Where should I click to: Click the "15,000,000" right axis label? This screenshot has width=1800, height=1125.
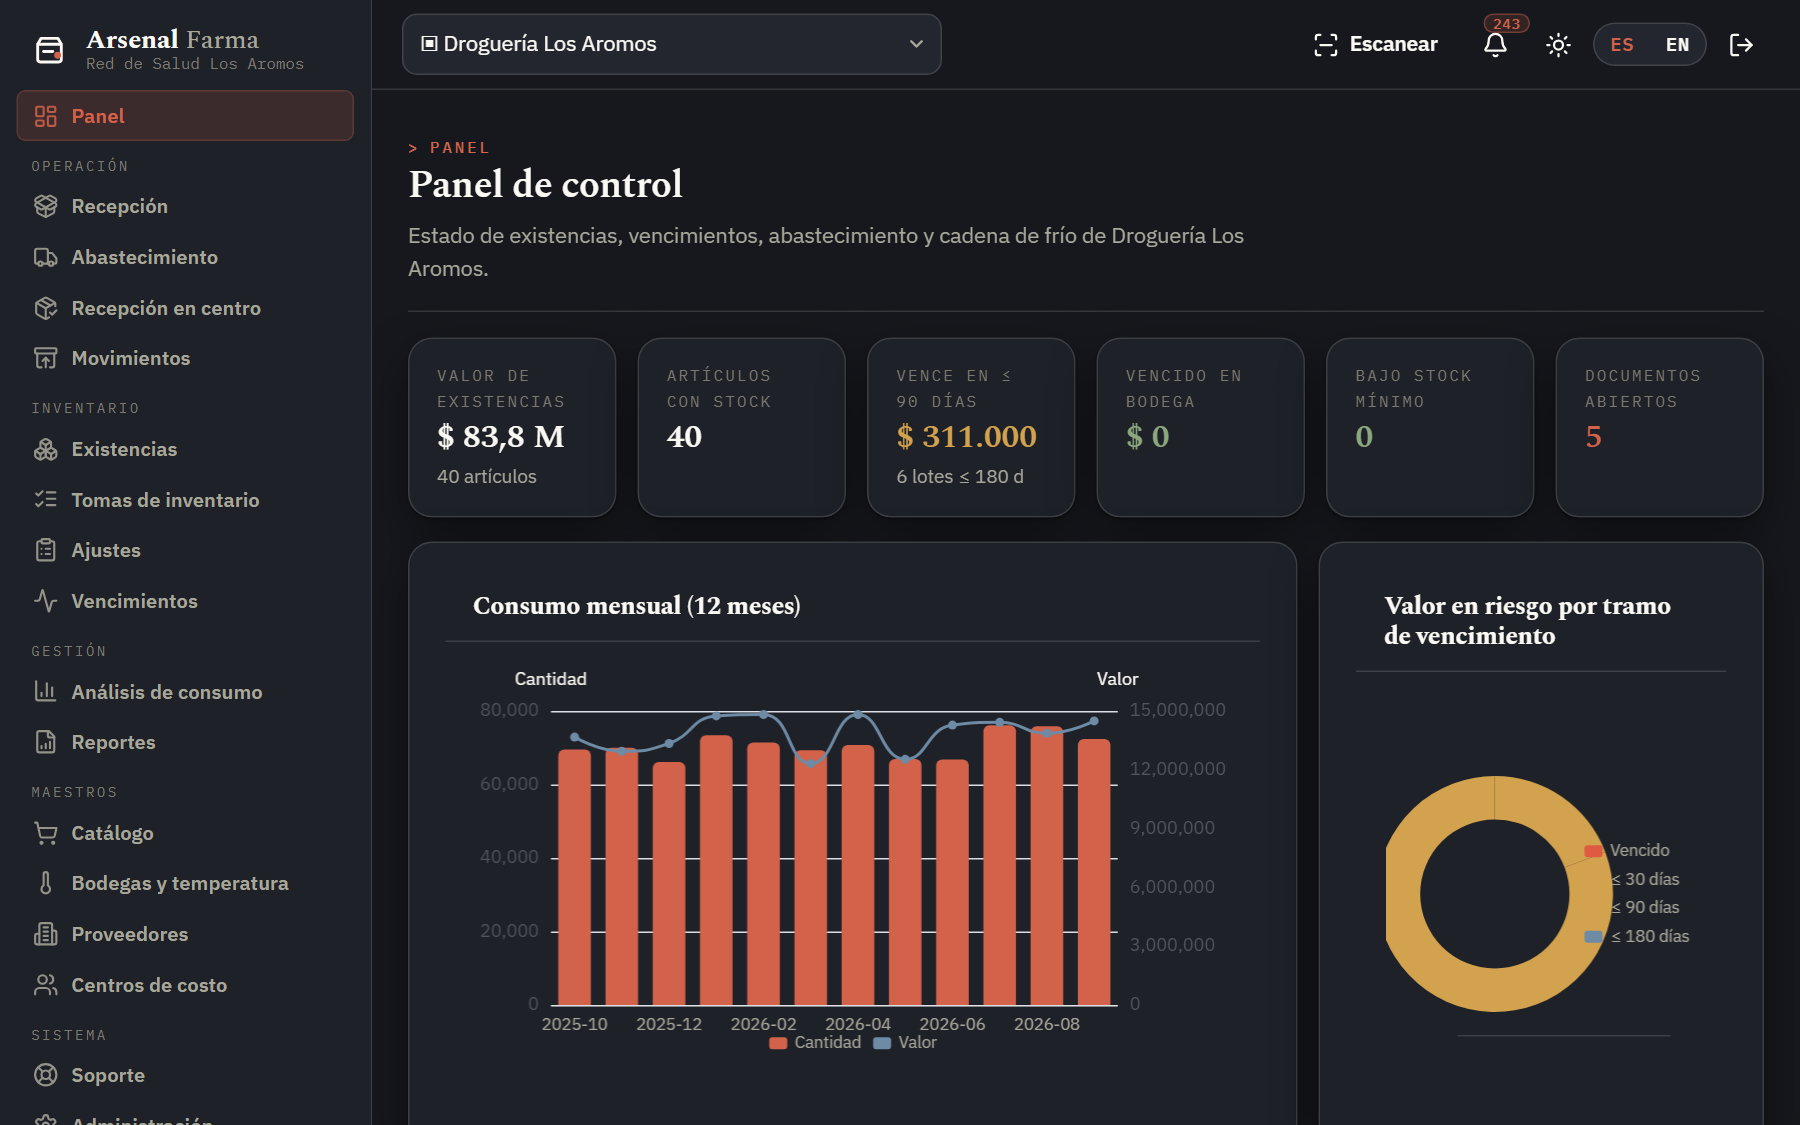click(x=1177, y=710)
